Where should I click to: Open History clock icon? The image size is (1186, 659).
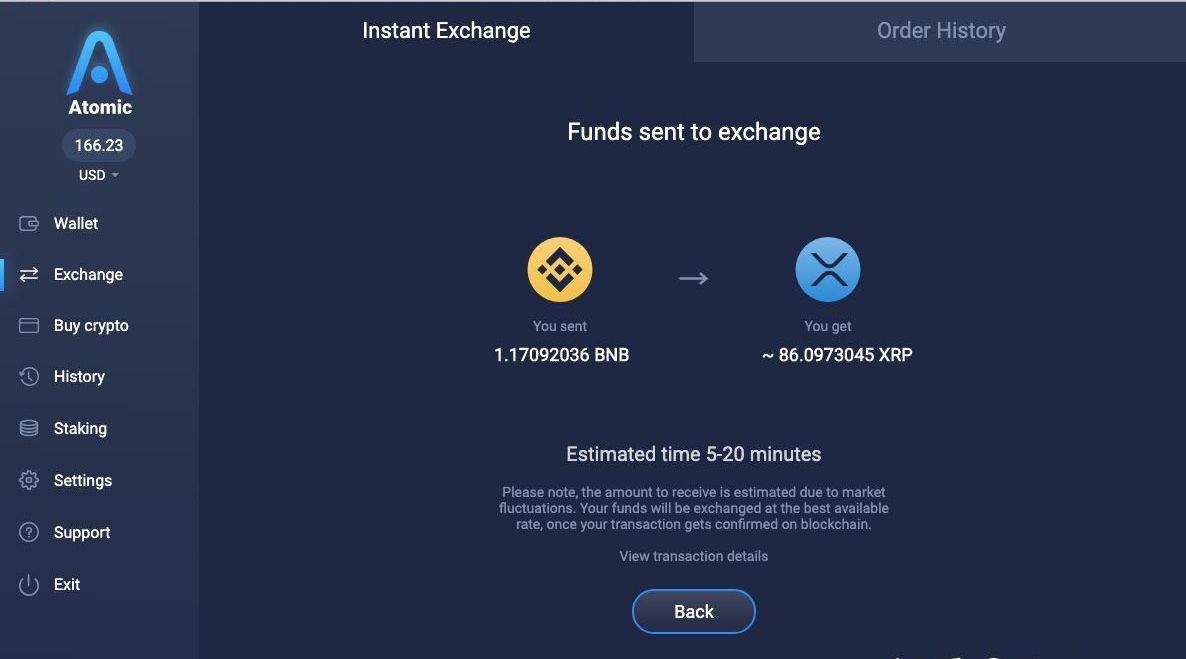[x=29, y=377]
